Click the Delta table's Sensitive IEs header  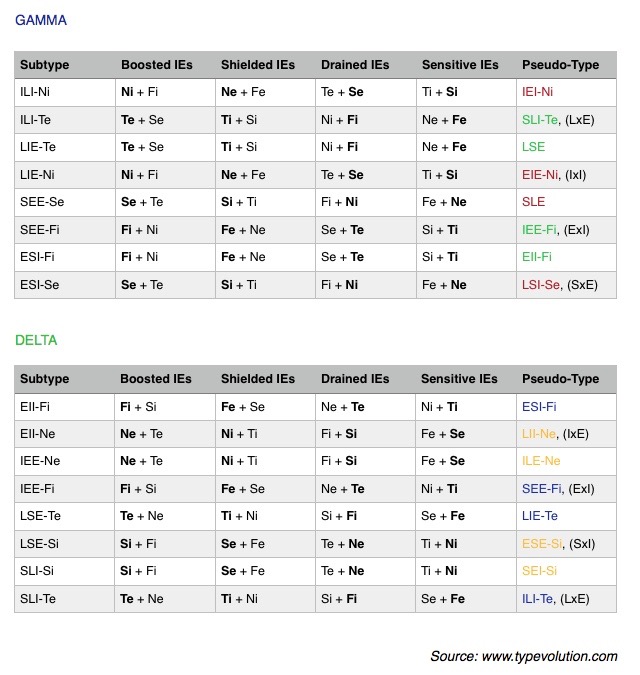pyautogui.click(x=459, y=379)
